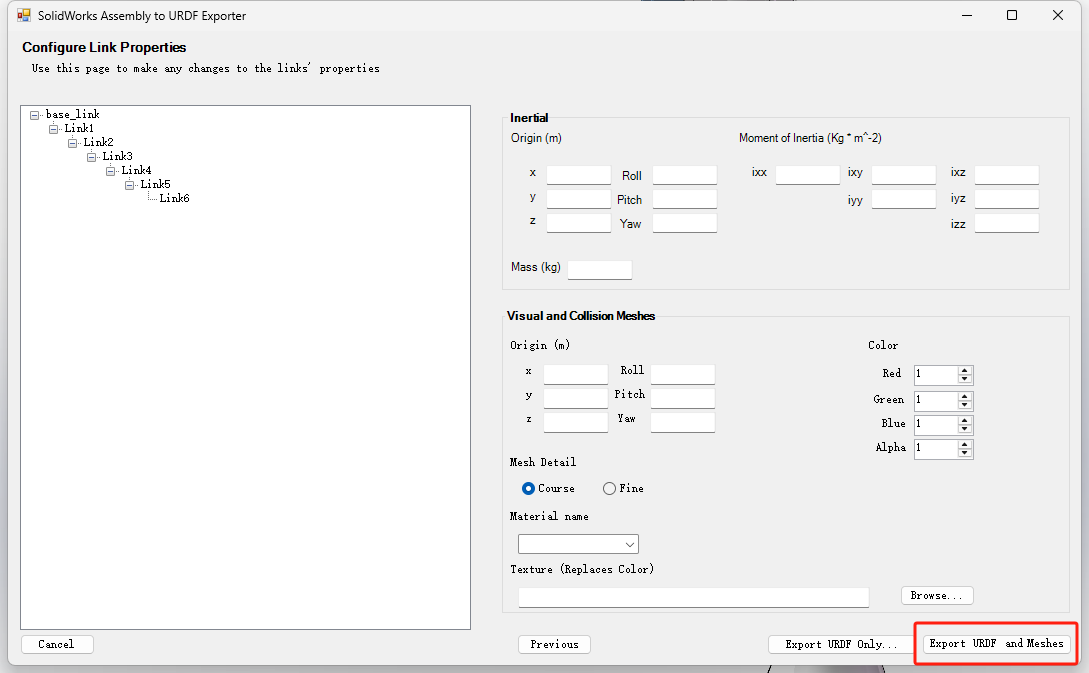Decrease the Red color value
Viewport: 1089px width, 673px height.
point(965,379)
